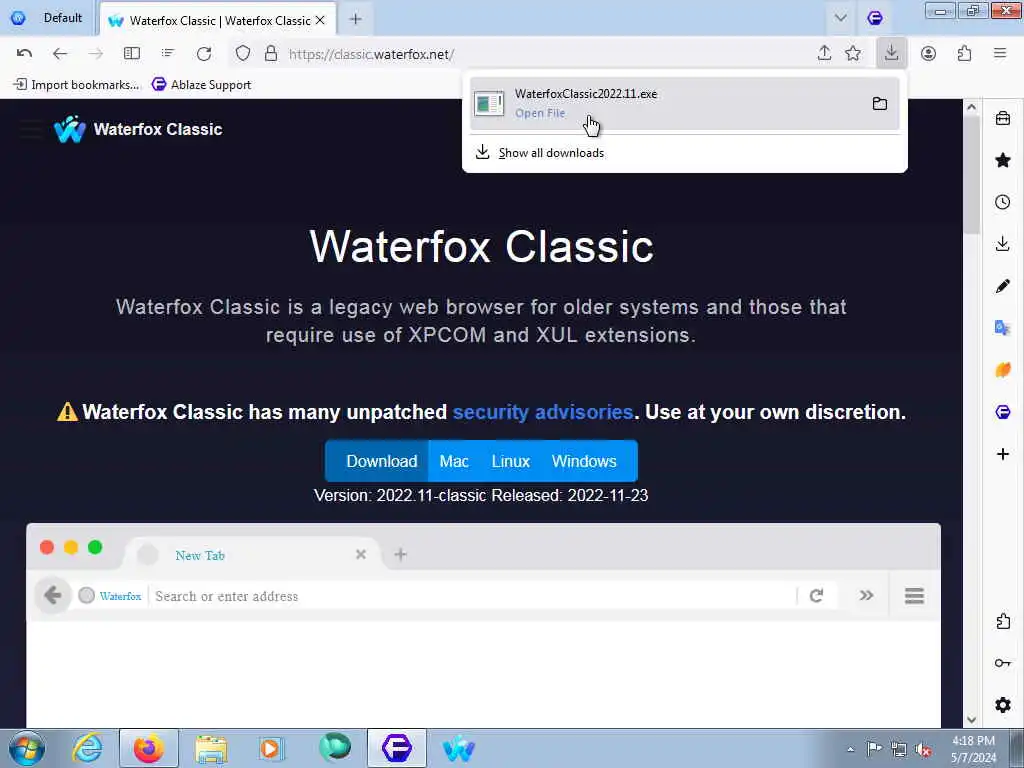The image size is (1024, 768).
Task: Open the orange leaf icon in sidebar
Action: (x=1002, y=370)
